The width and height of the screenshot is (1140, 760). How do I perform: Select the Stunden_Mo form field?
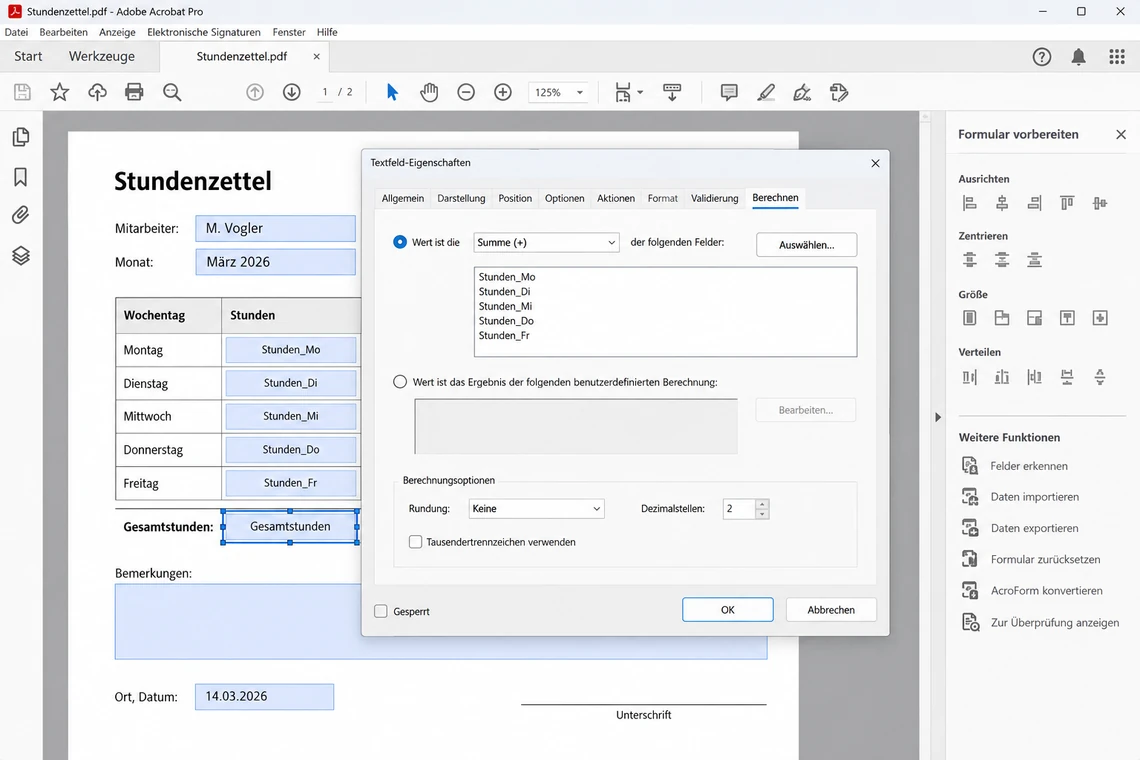[x=291, y=350]
